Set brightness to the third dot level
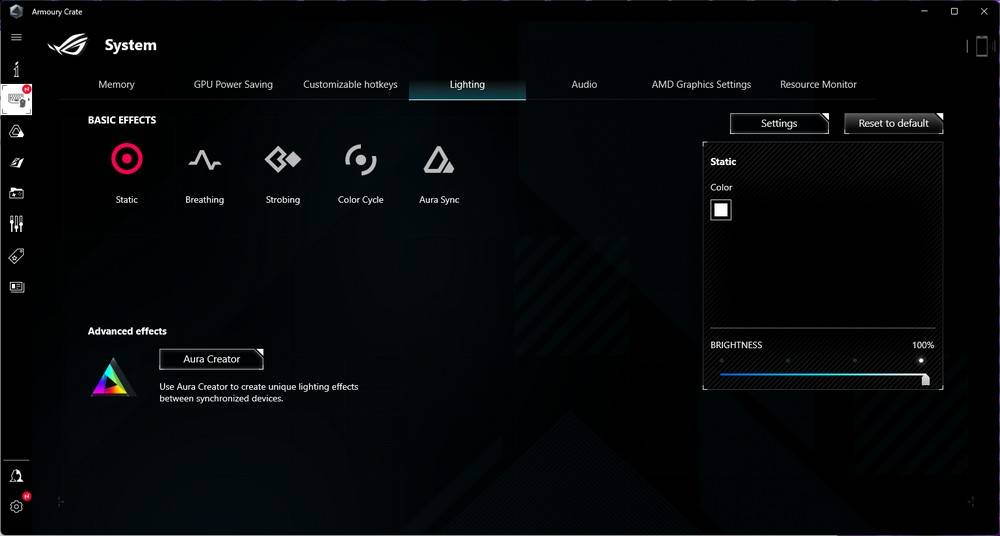This screenshot has width=1000, height=536. pyautogui.click(x=855, y=361)
